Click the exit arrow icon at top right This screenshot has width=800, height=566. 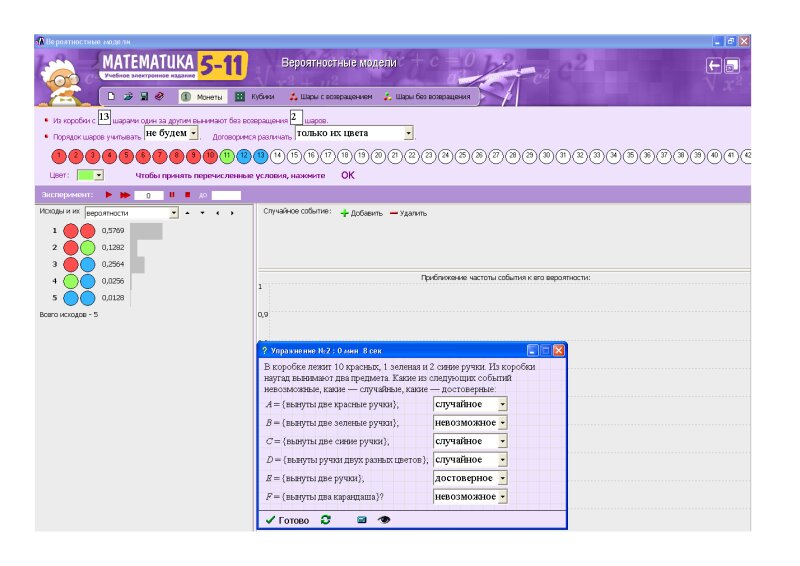point(714,66)
